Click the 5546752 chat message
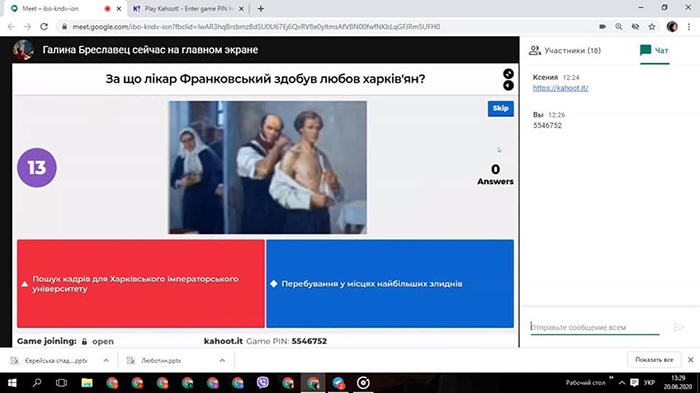The height and width of the screenshot is (393, 700). [547, 125]
